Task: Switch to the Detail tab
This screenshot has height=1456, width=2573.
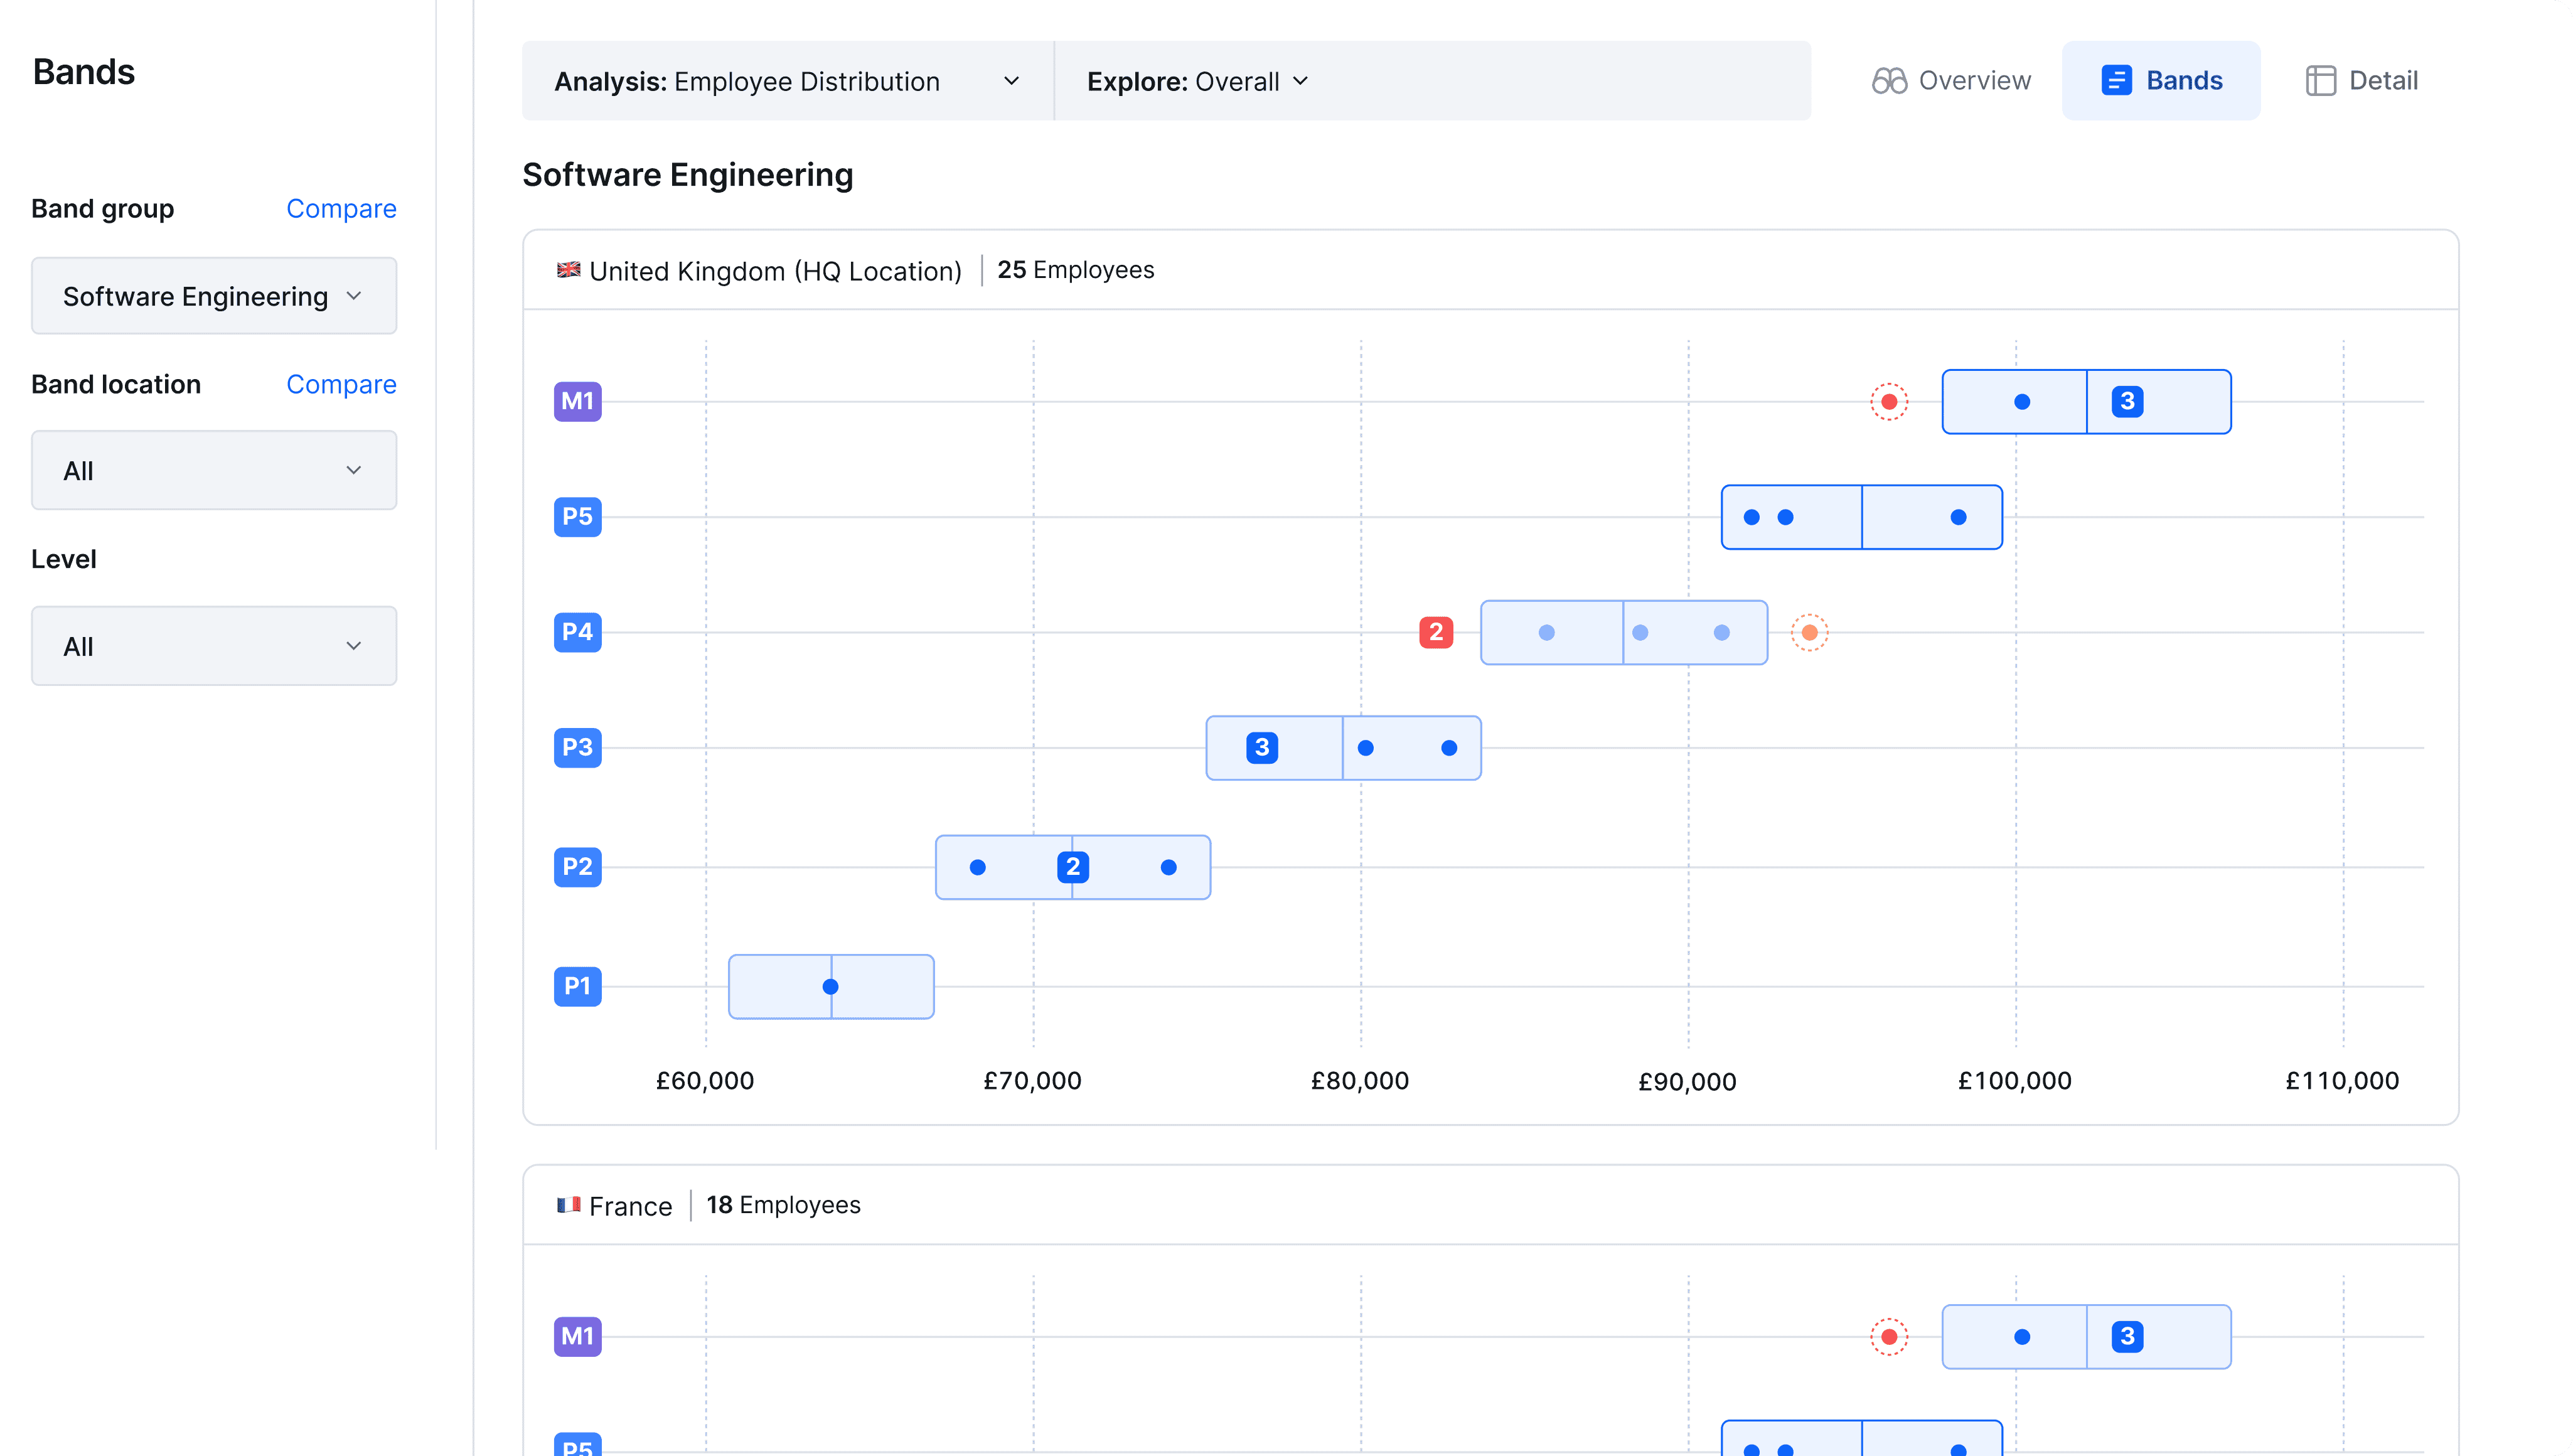Action: 2362,81
